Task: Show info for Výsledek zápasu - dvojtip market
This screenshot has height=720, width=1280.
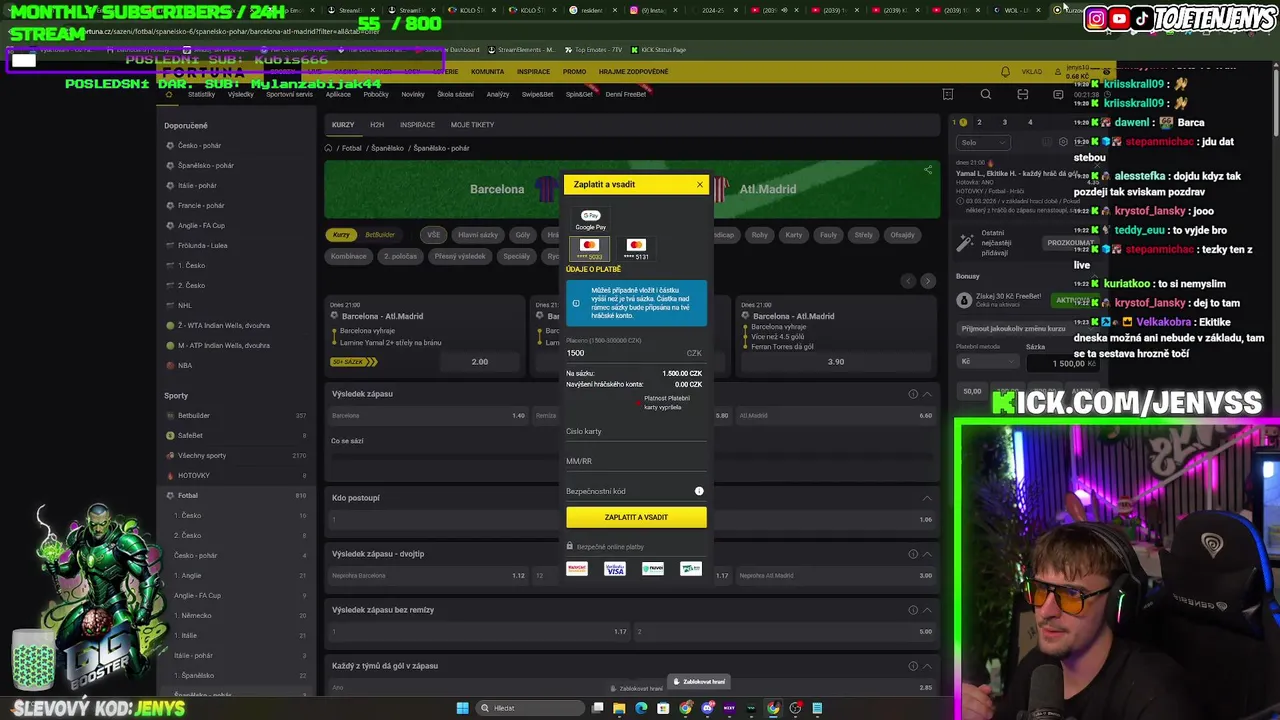Action: (913, 554)
